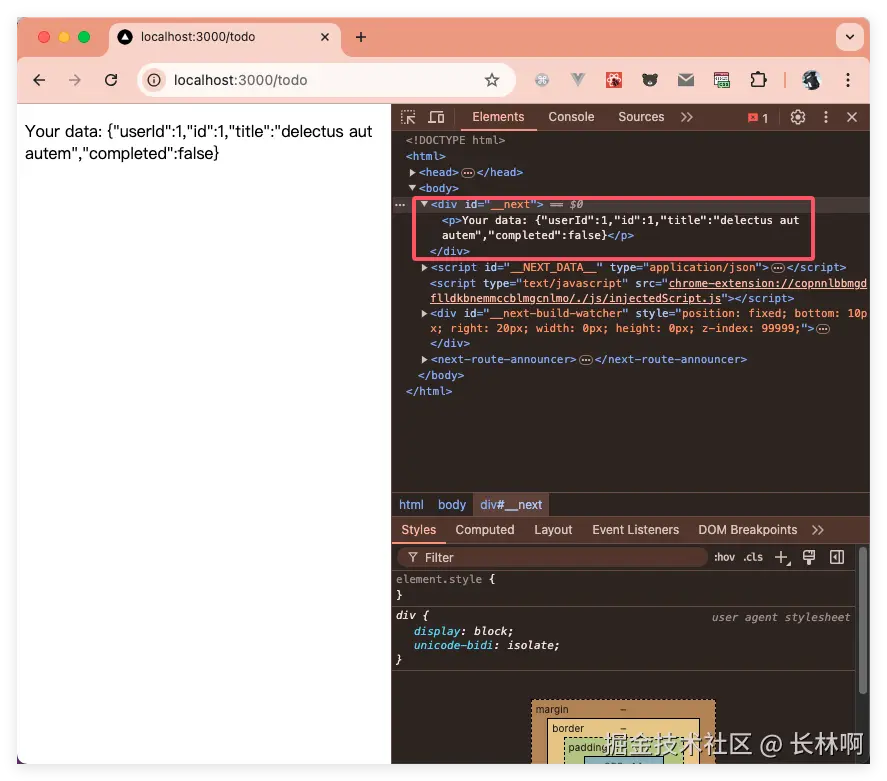Open Chrome's three-dot main menu
Viewport: 887px width, 781px height.
point(847,80)
